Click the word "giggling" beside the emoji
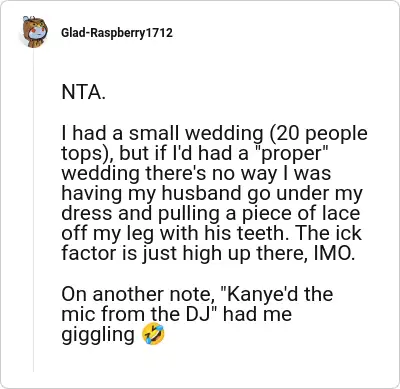This screenshot has height=389, width=400. pos(98,335)
